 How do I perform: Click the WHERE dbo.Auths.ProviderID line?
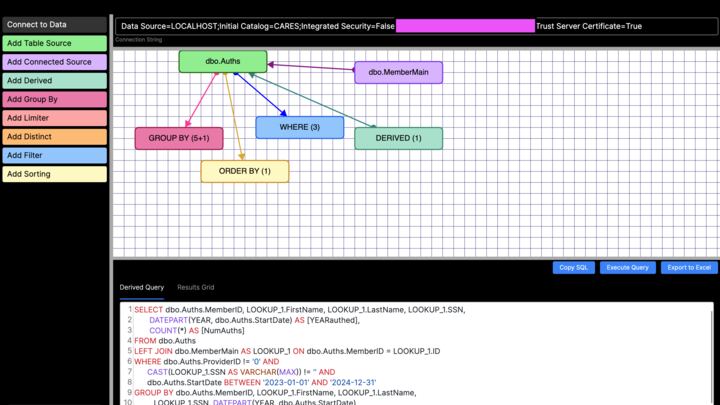coord(207,362)
